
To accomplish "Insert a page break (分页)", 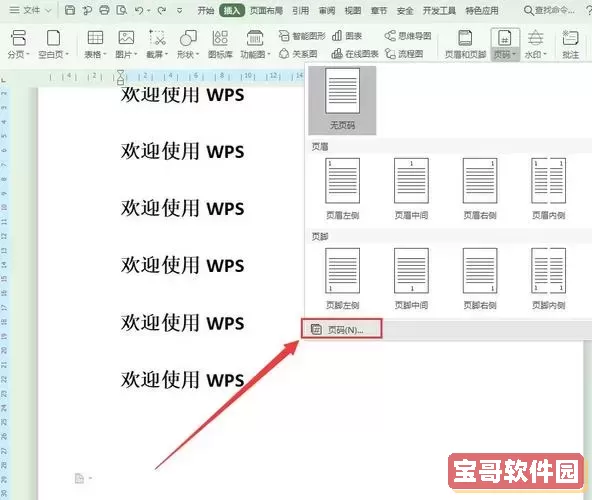I will pyautogui.click(x=18, y=45).
